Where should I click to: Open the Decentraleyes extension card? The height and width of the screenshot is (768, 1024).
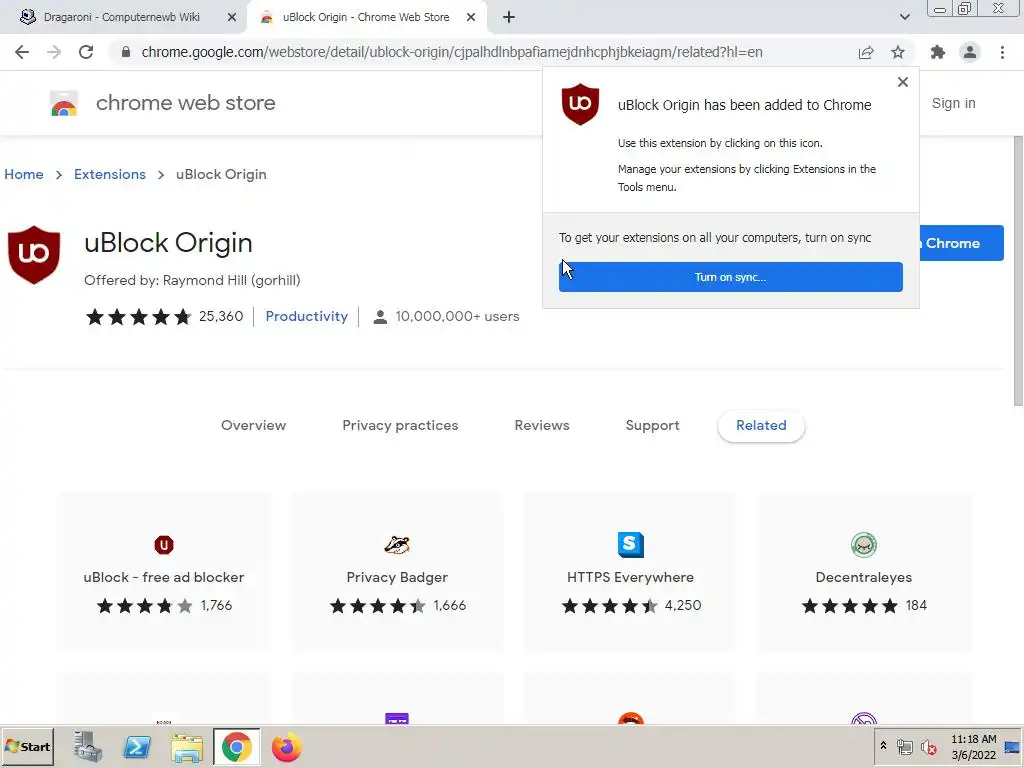coord(863,572)
